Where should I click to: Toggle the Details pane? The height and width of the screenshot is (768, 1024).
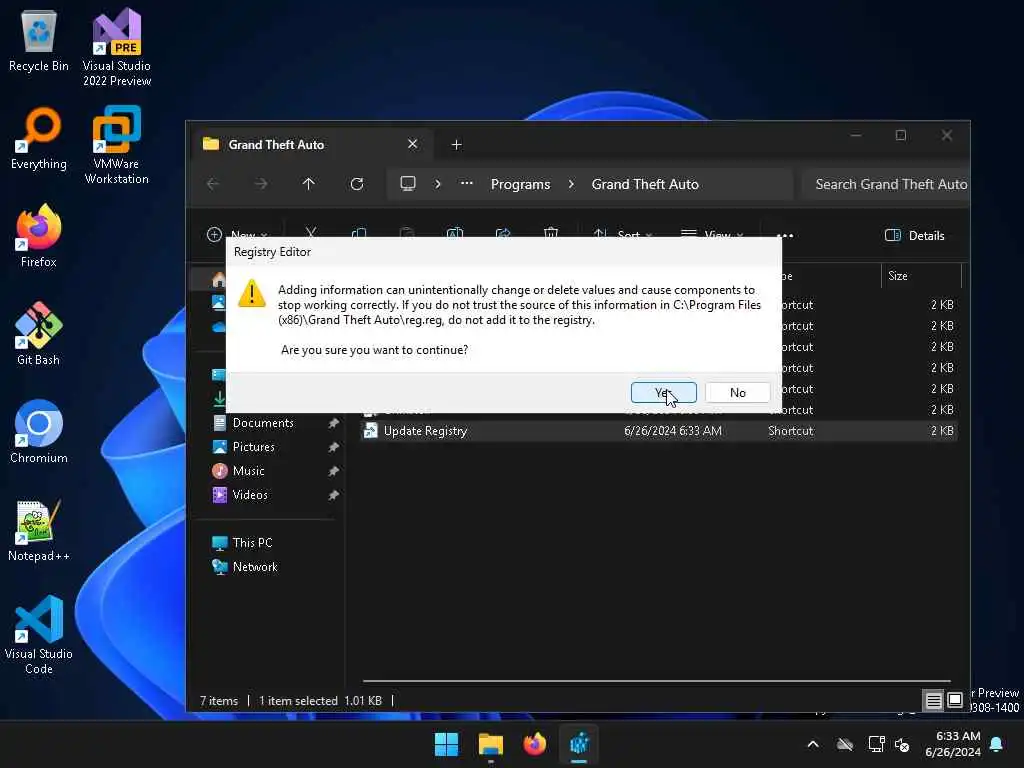coord(914,236)
